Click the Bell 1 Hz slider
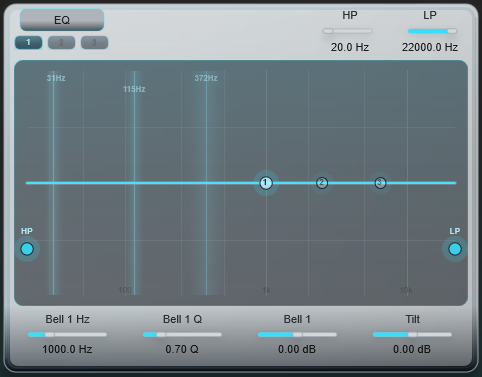 67,334
